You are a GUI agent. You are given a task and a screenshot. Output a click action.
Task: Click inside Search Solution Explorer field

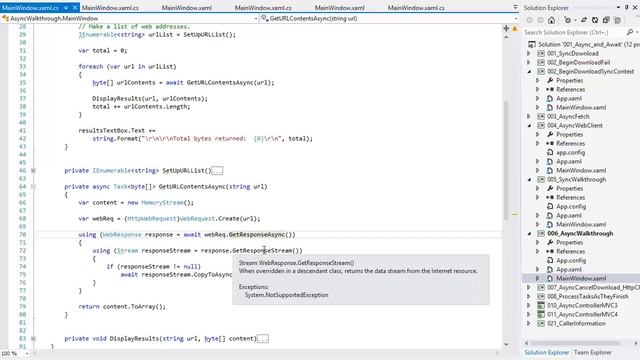[x=575, y=32]
